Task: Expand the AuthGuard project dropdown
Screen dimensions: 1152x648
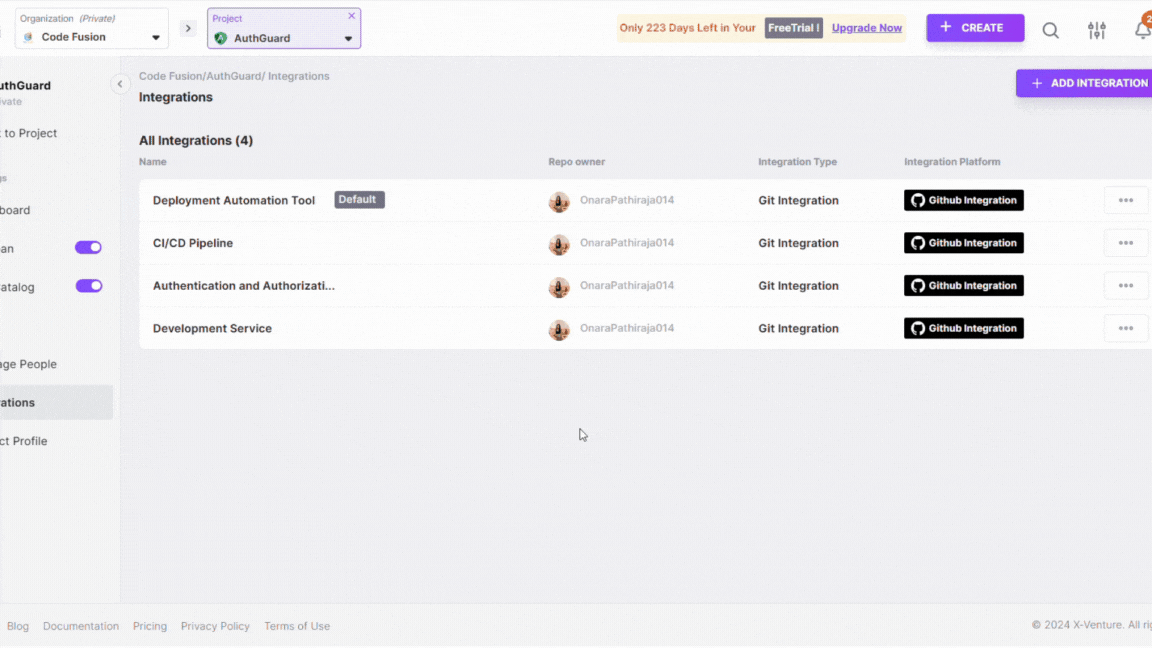Action: [348, 39]
